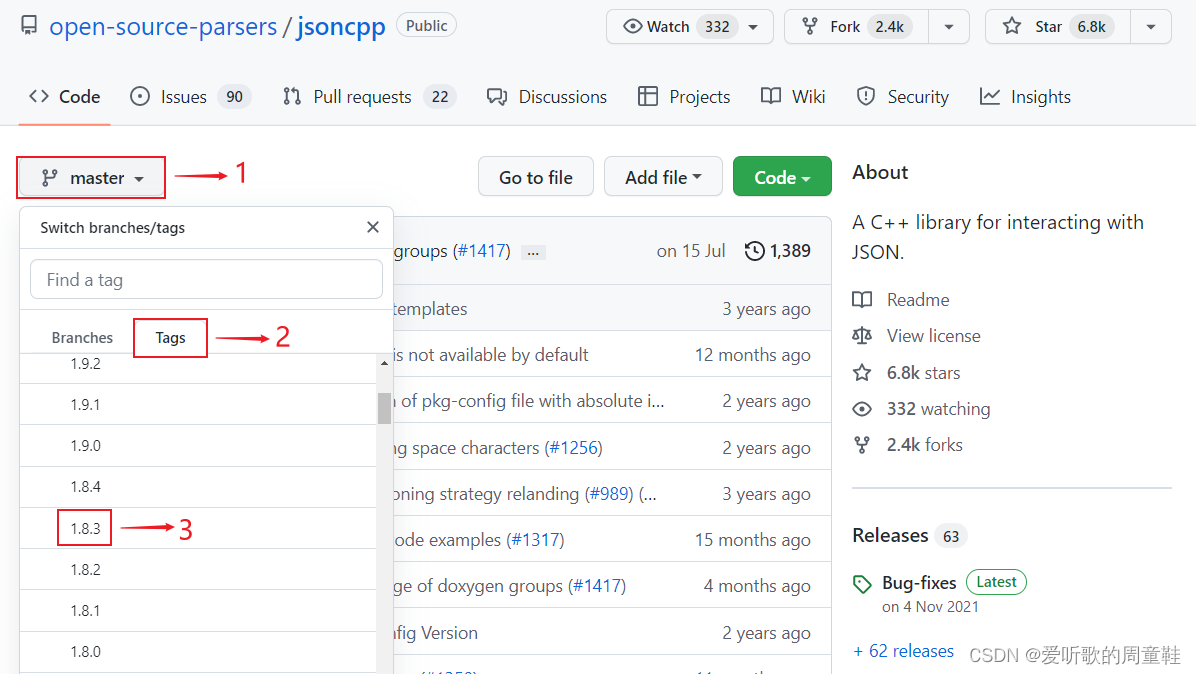Open the Insights tab
The image size is (1196, 674).
coord(1025,97)
